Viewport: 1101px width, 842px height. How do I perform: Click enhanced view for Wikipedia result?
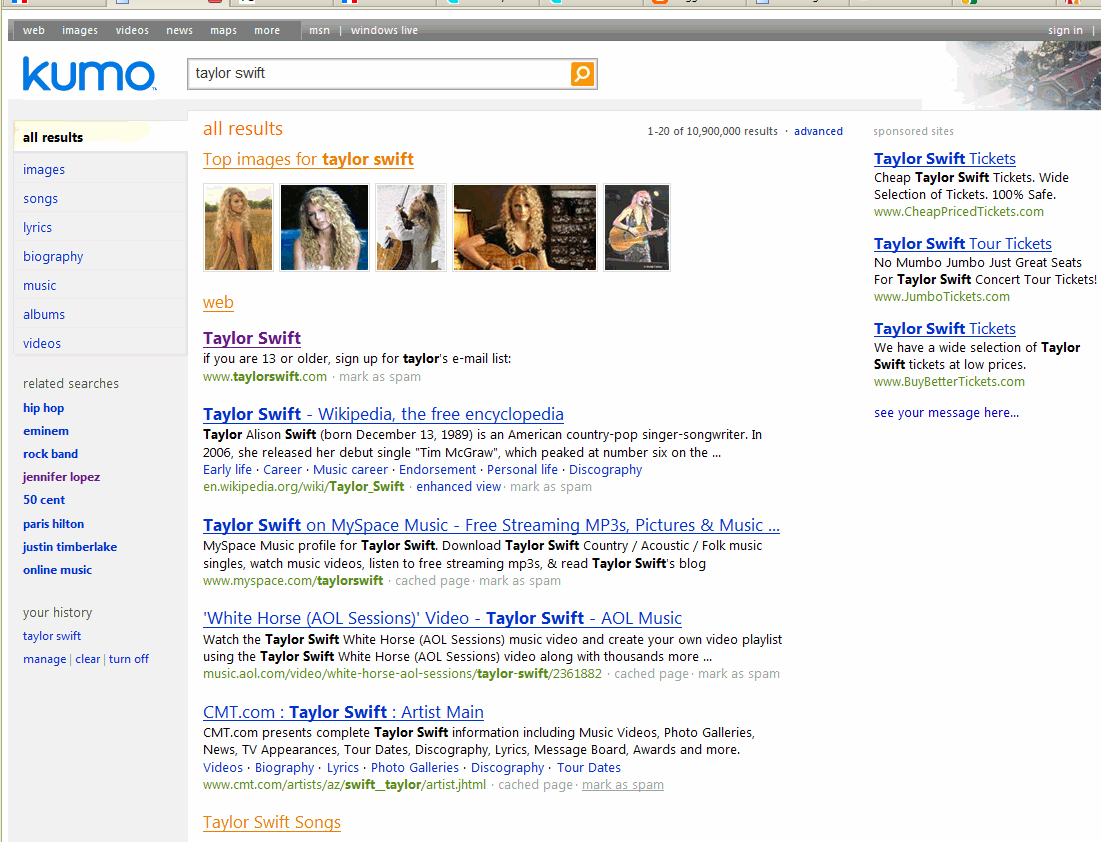coord(459,487)
